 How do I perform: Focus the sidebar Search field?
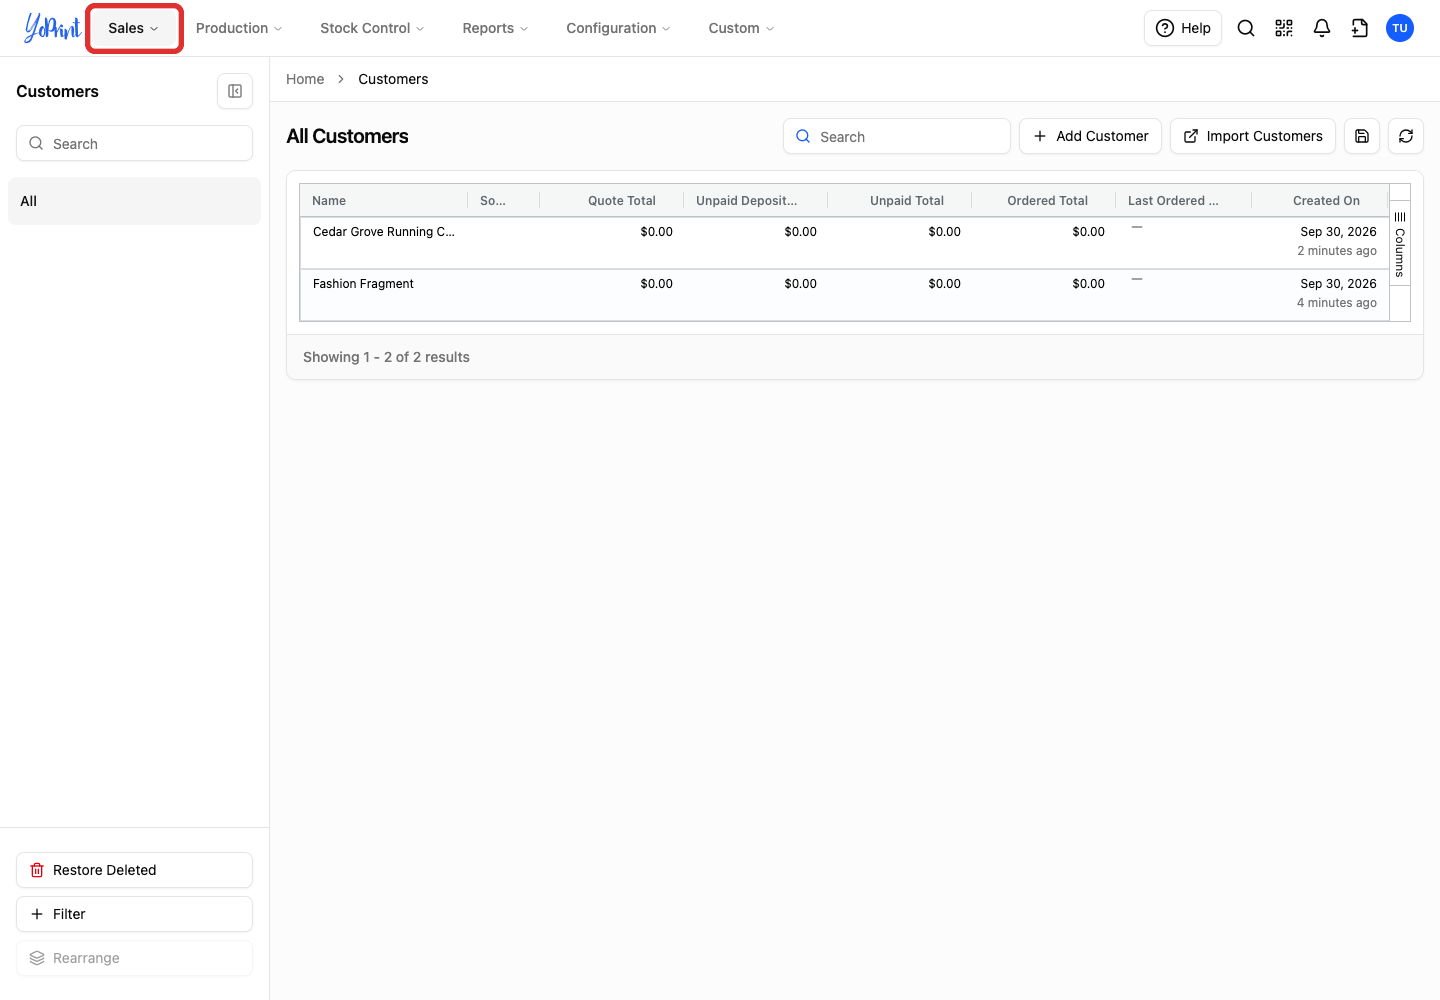tap(134, 143)
